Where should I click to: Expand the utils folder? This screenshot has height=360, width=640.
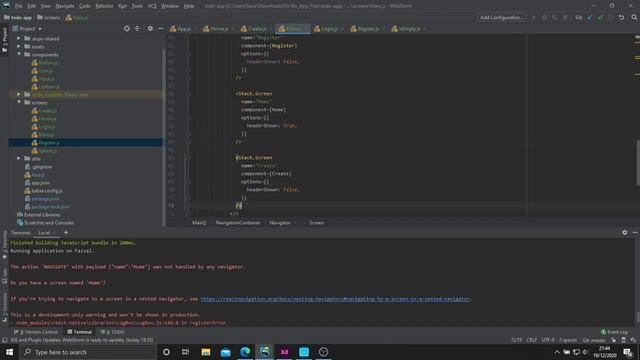tap(18, 158)
